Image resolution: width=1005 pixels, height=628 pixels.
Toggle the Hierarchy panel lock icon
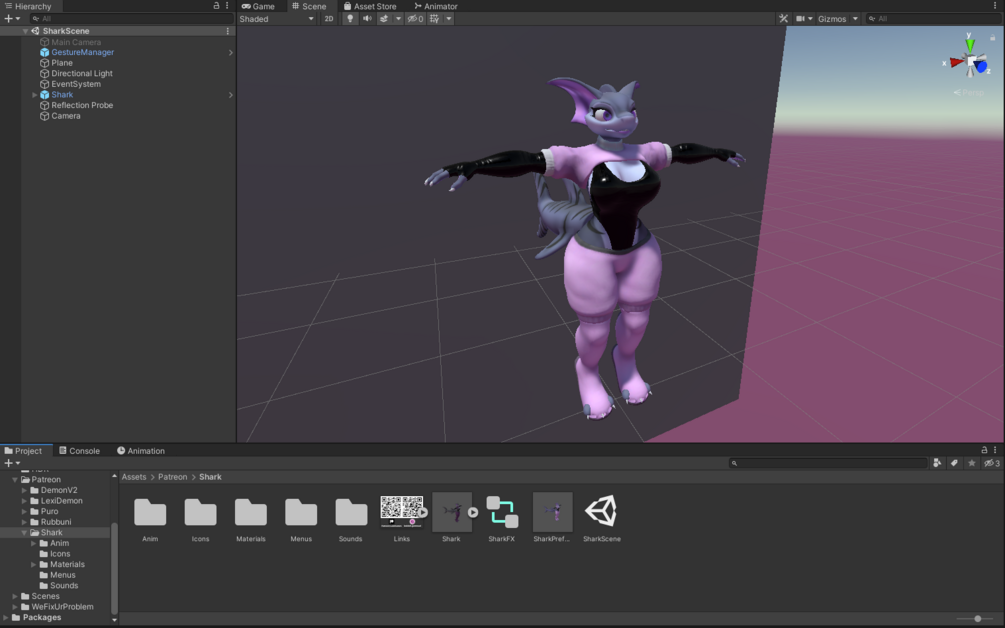216,6
